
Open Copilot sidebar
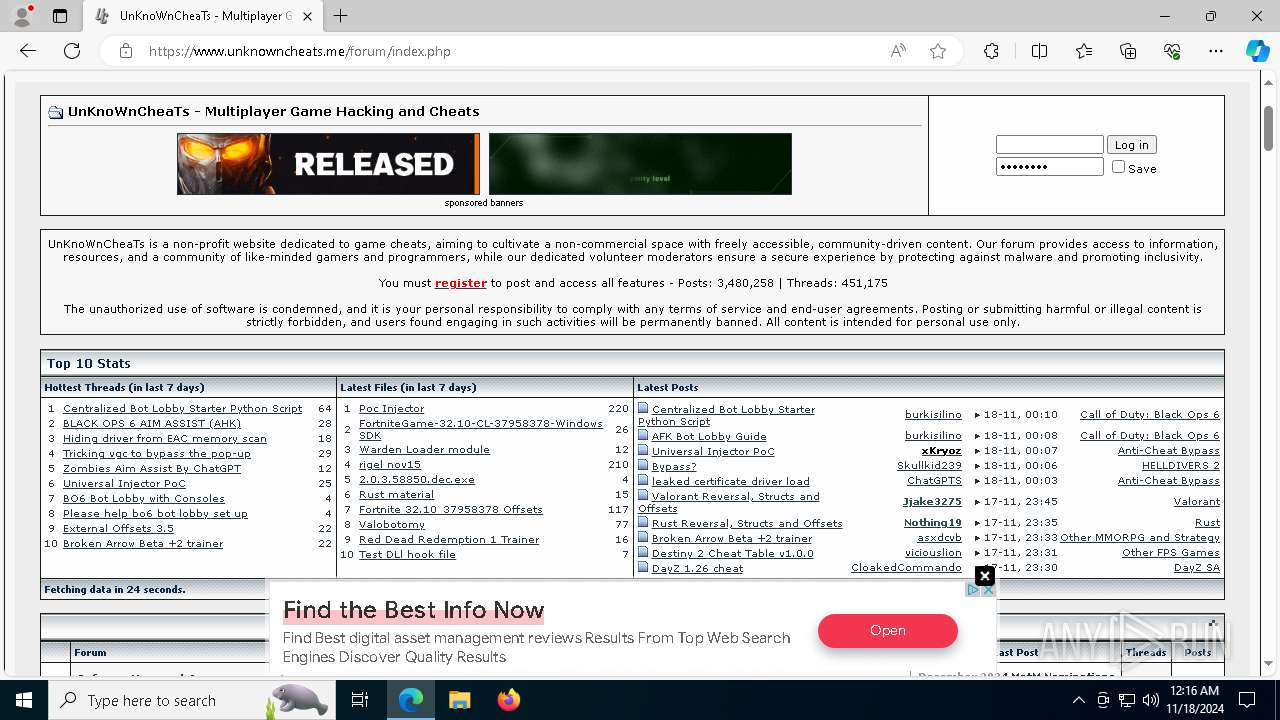(x=1257, y=51)
